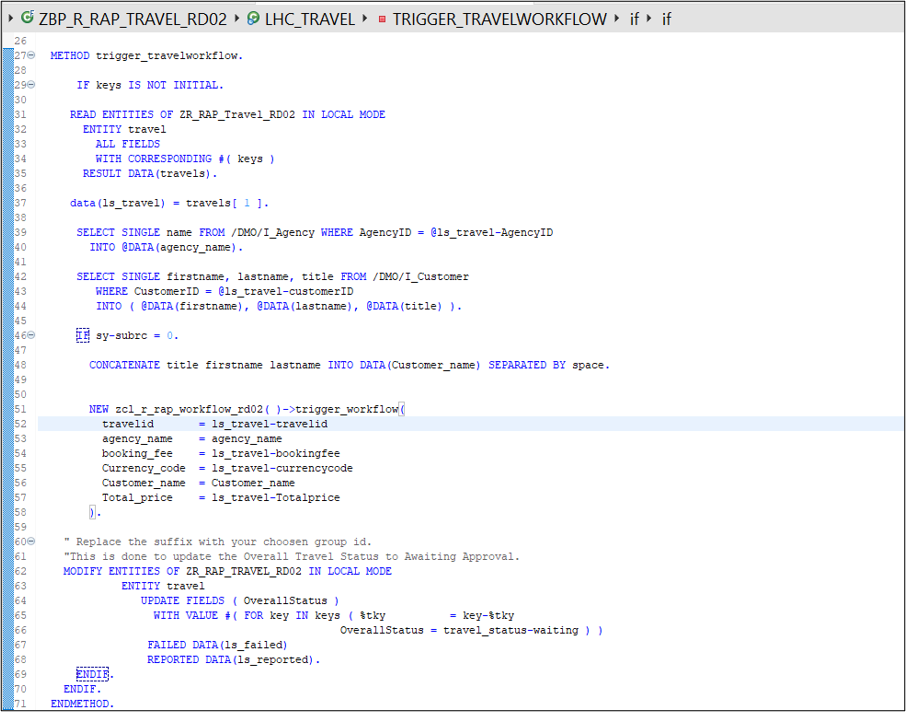This screenshot has height=712, width=906.
Task: Collapse the METHOD fold at line 27
Action: [31, 55]
